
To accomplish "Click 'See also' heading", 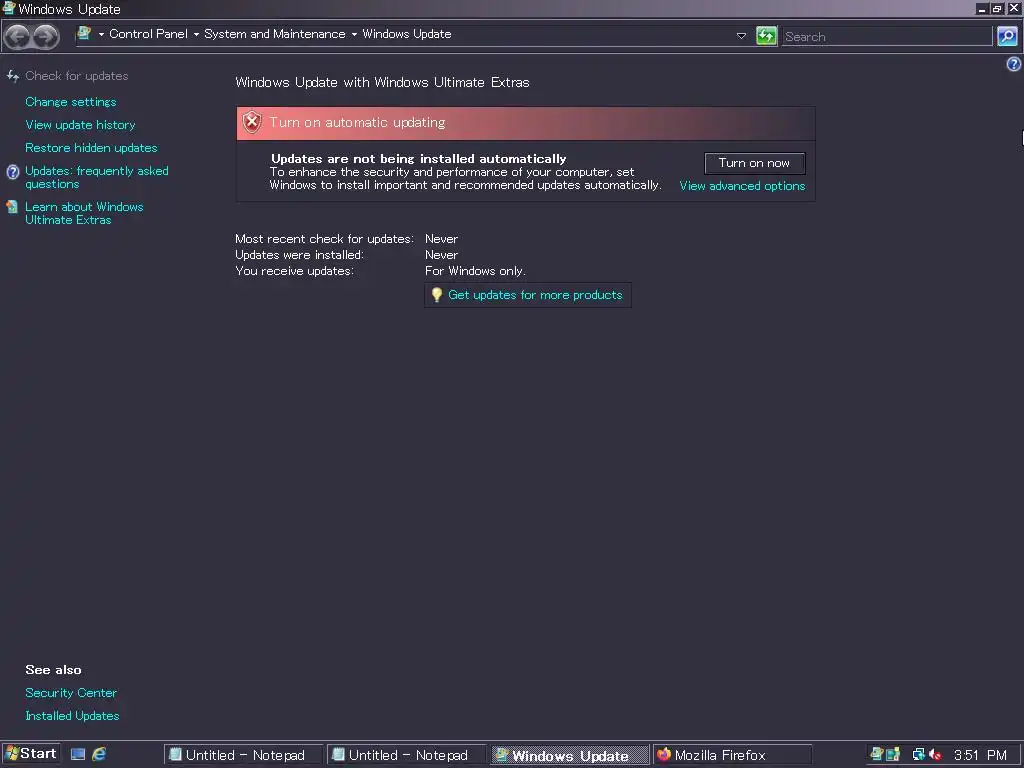I will 54,670.
